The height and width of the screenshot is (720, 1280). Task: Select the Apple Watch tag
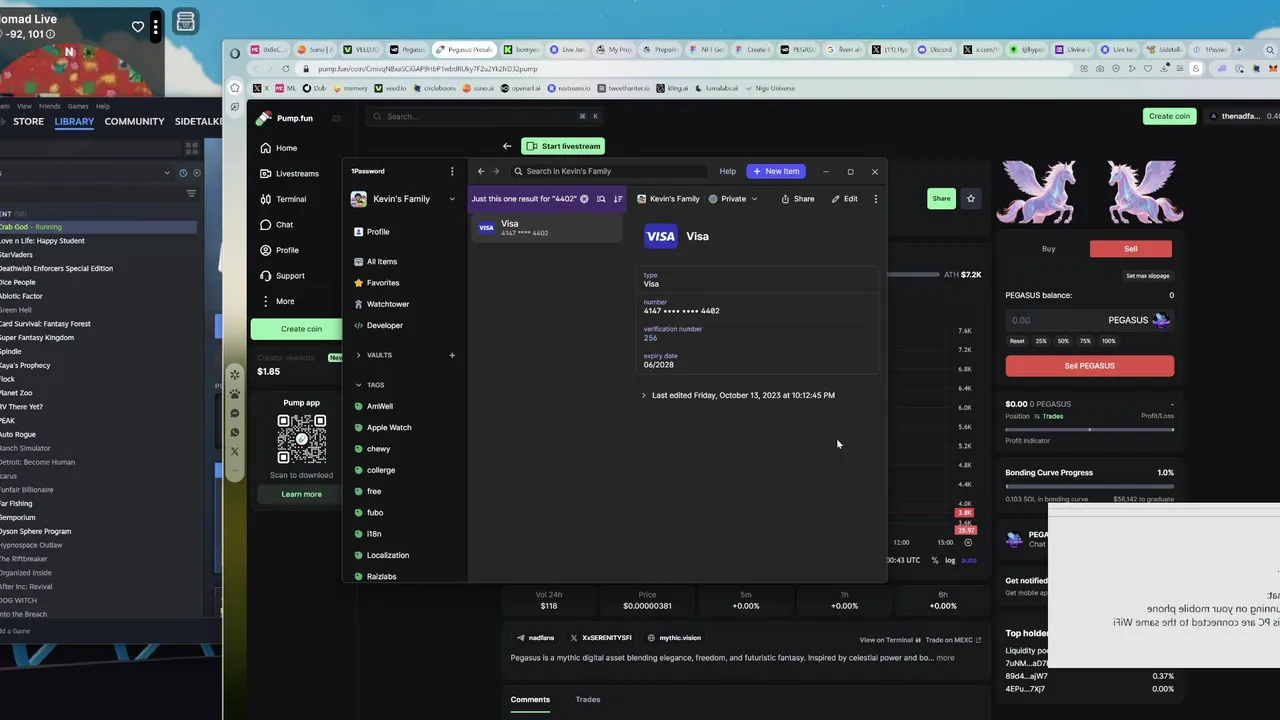point(388,427)
